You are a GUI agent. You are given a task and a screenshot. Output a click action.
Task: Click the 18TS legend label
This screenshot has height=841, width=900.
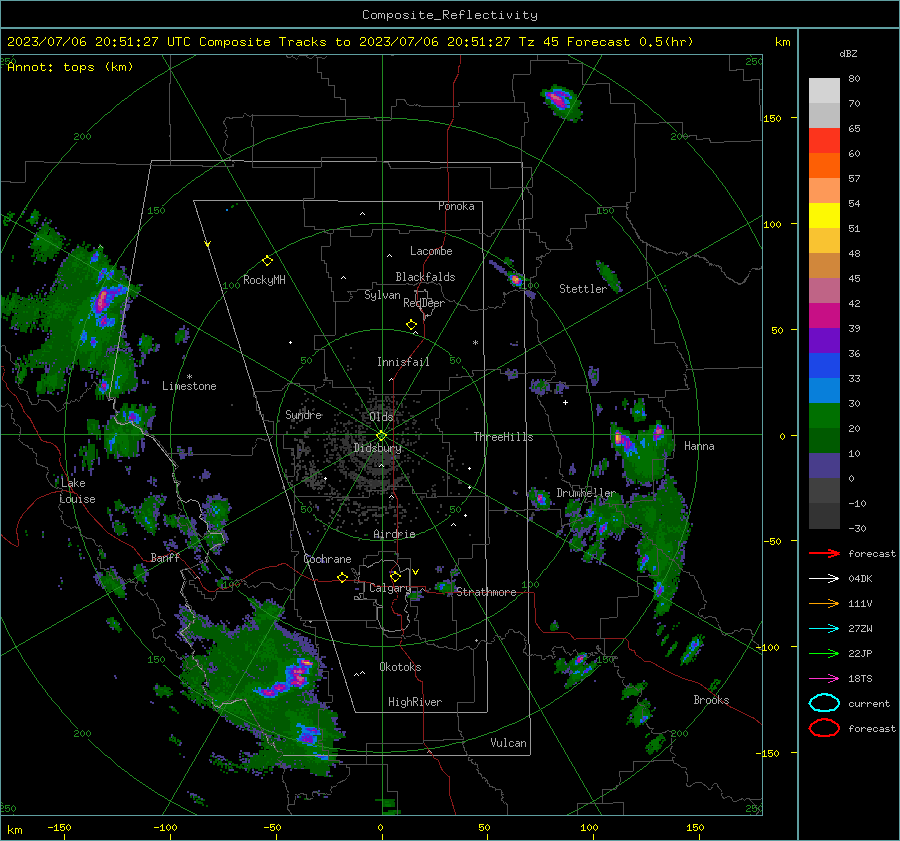click(860, 679)
